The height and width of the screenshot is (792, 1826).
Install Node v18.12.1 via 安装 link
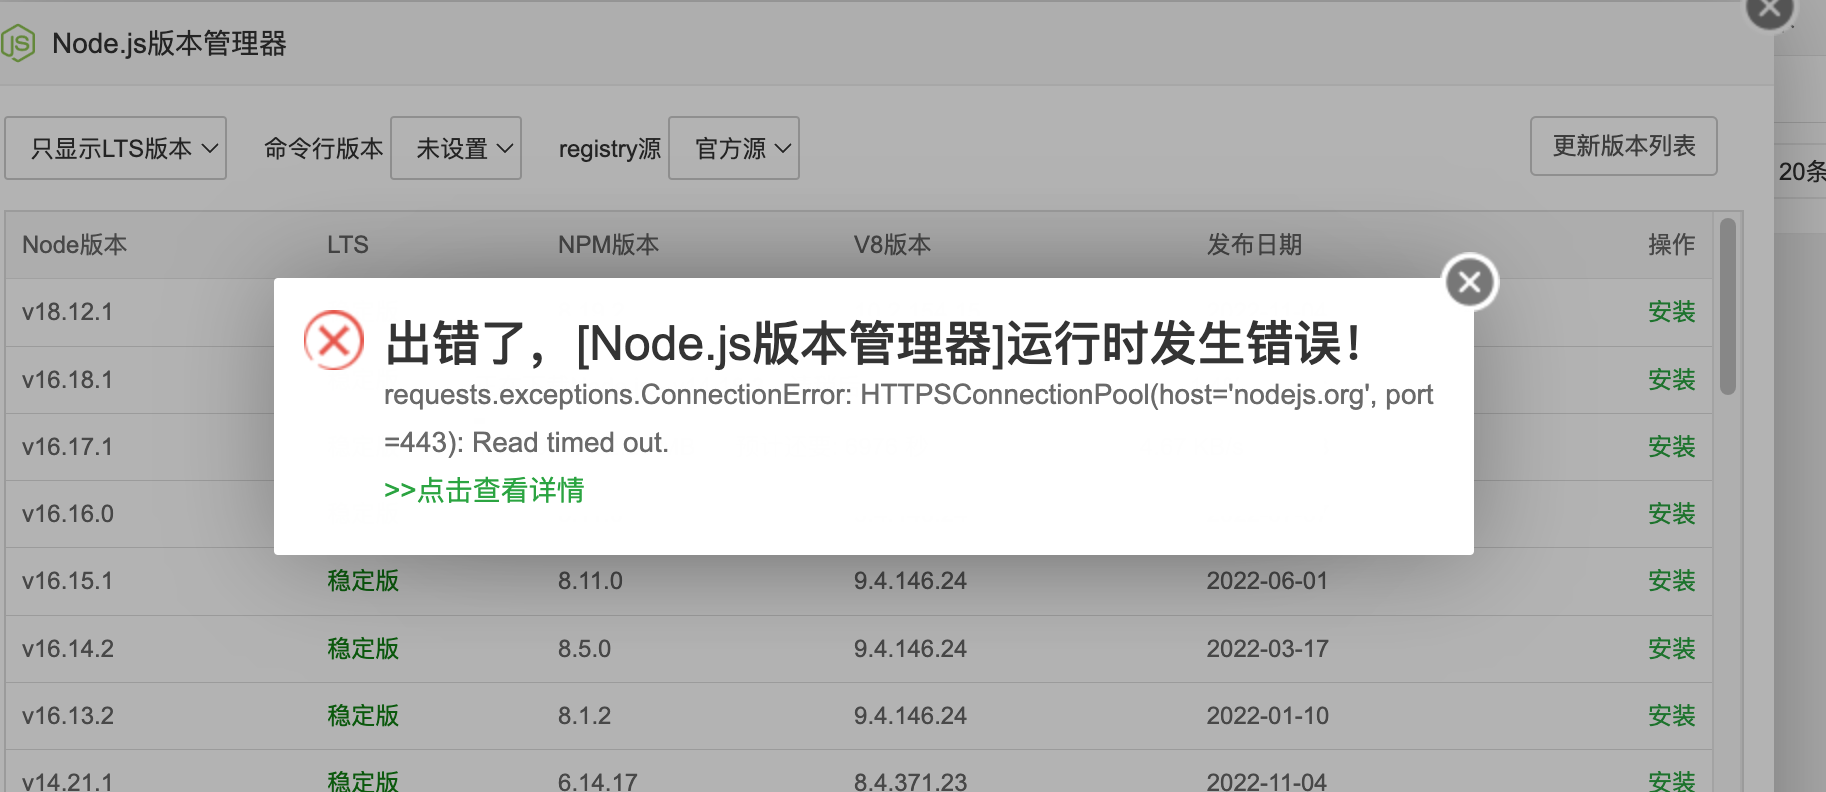coord(1672,312)
